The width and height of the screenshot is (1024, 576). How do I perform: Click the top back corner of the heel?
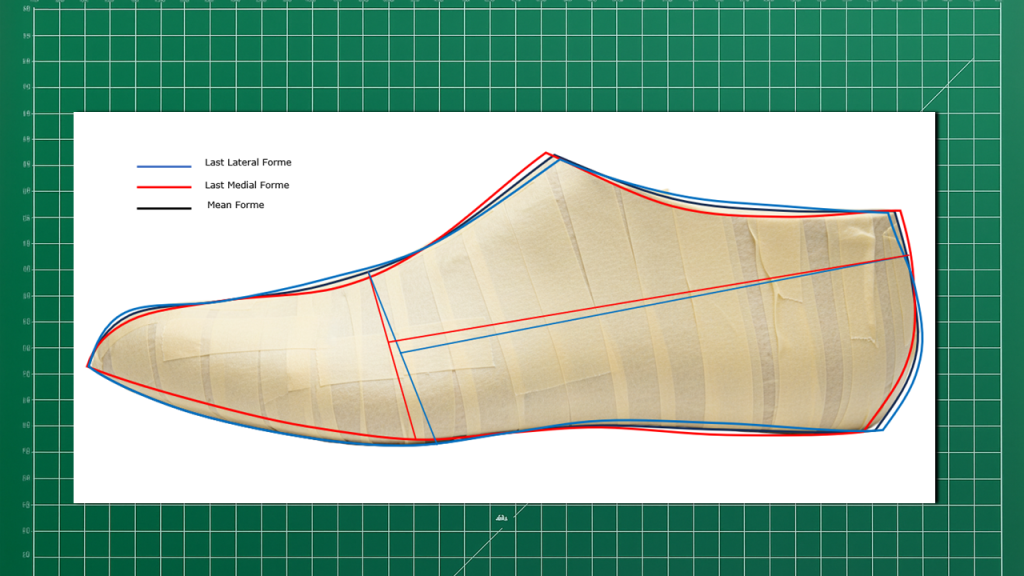(x=896, y=211)
